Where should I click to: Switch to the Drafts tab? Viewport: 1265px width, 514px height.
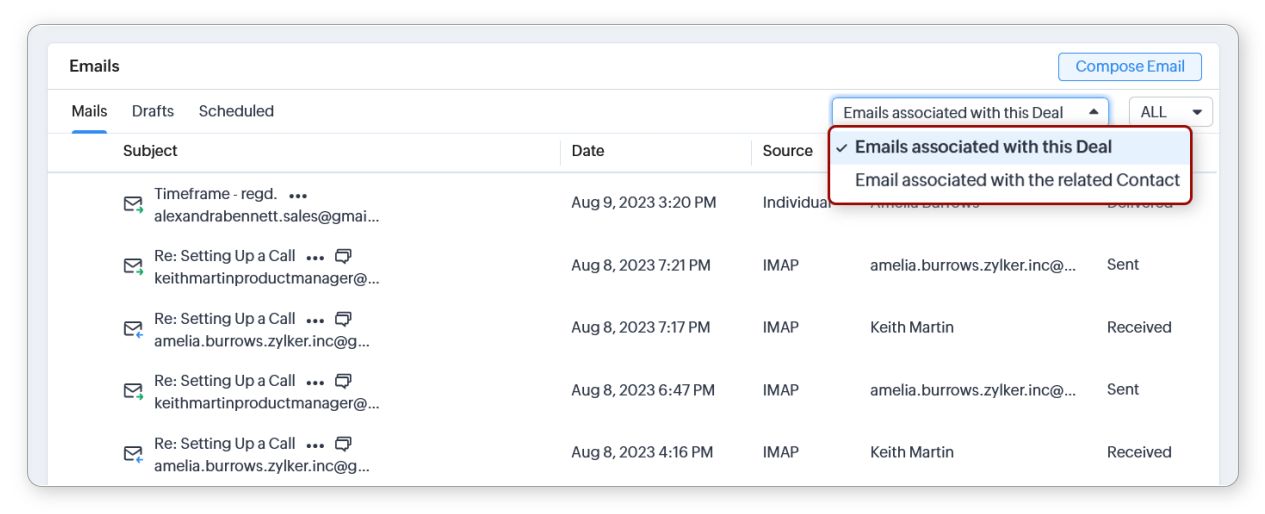(153, 111)
